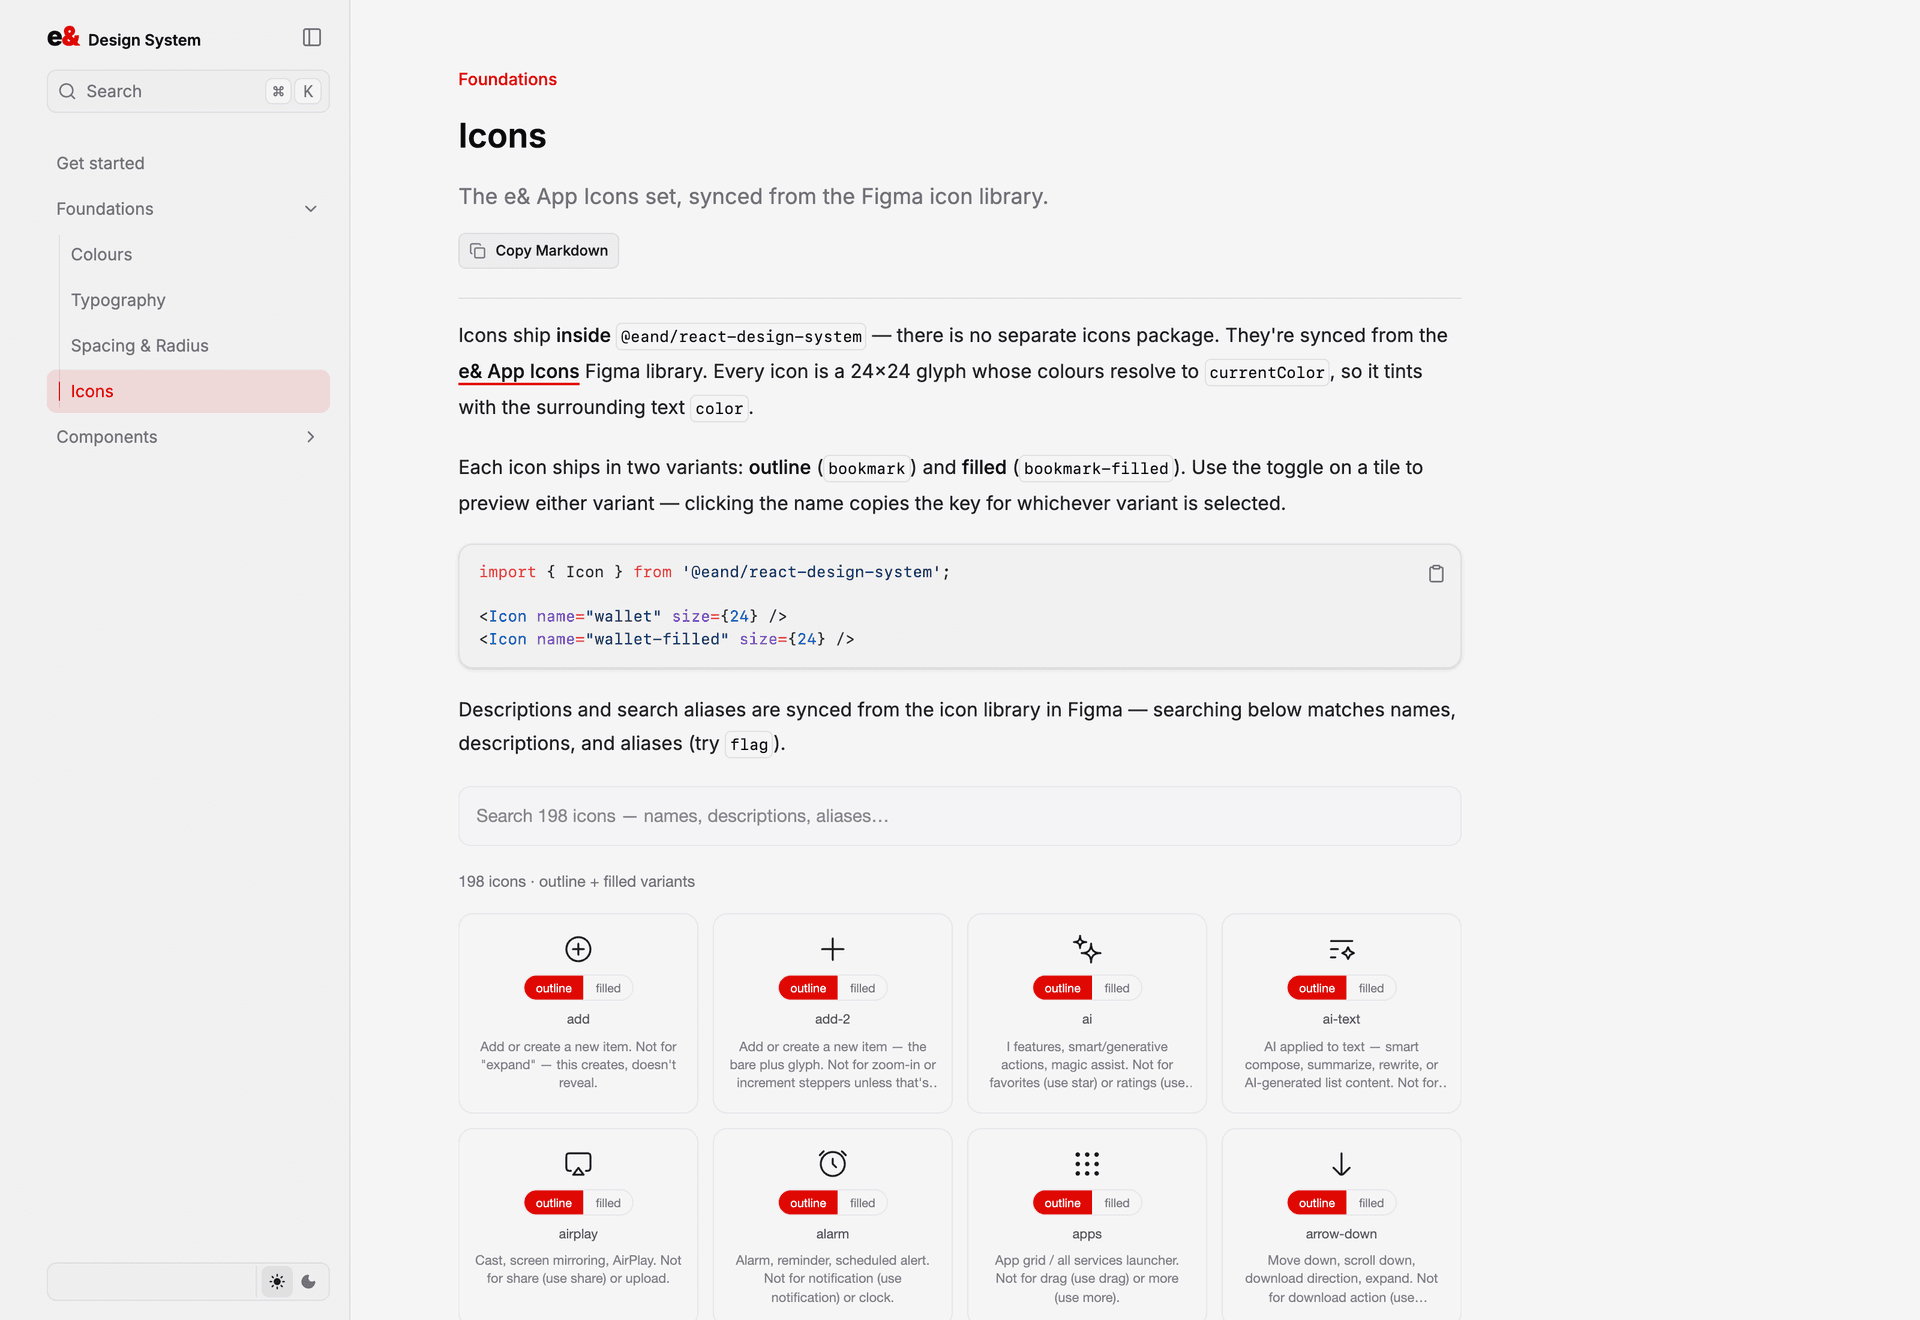Click the ai sparkle icon glyph
Screen dimensions: 1920x1320
[x=1087, y=949]
